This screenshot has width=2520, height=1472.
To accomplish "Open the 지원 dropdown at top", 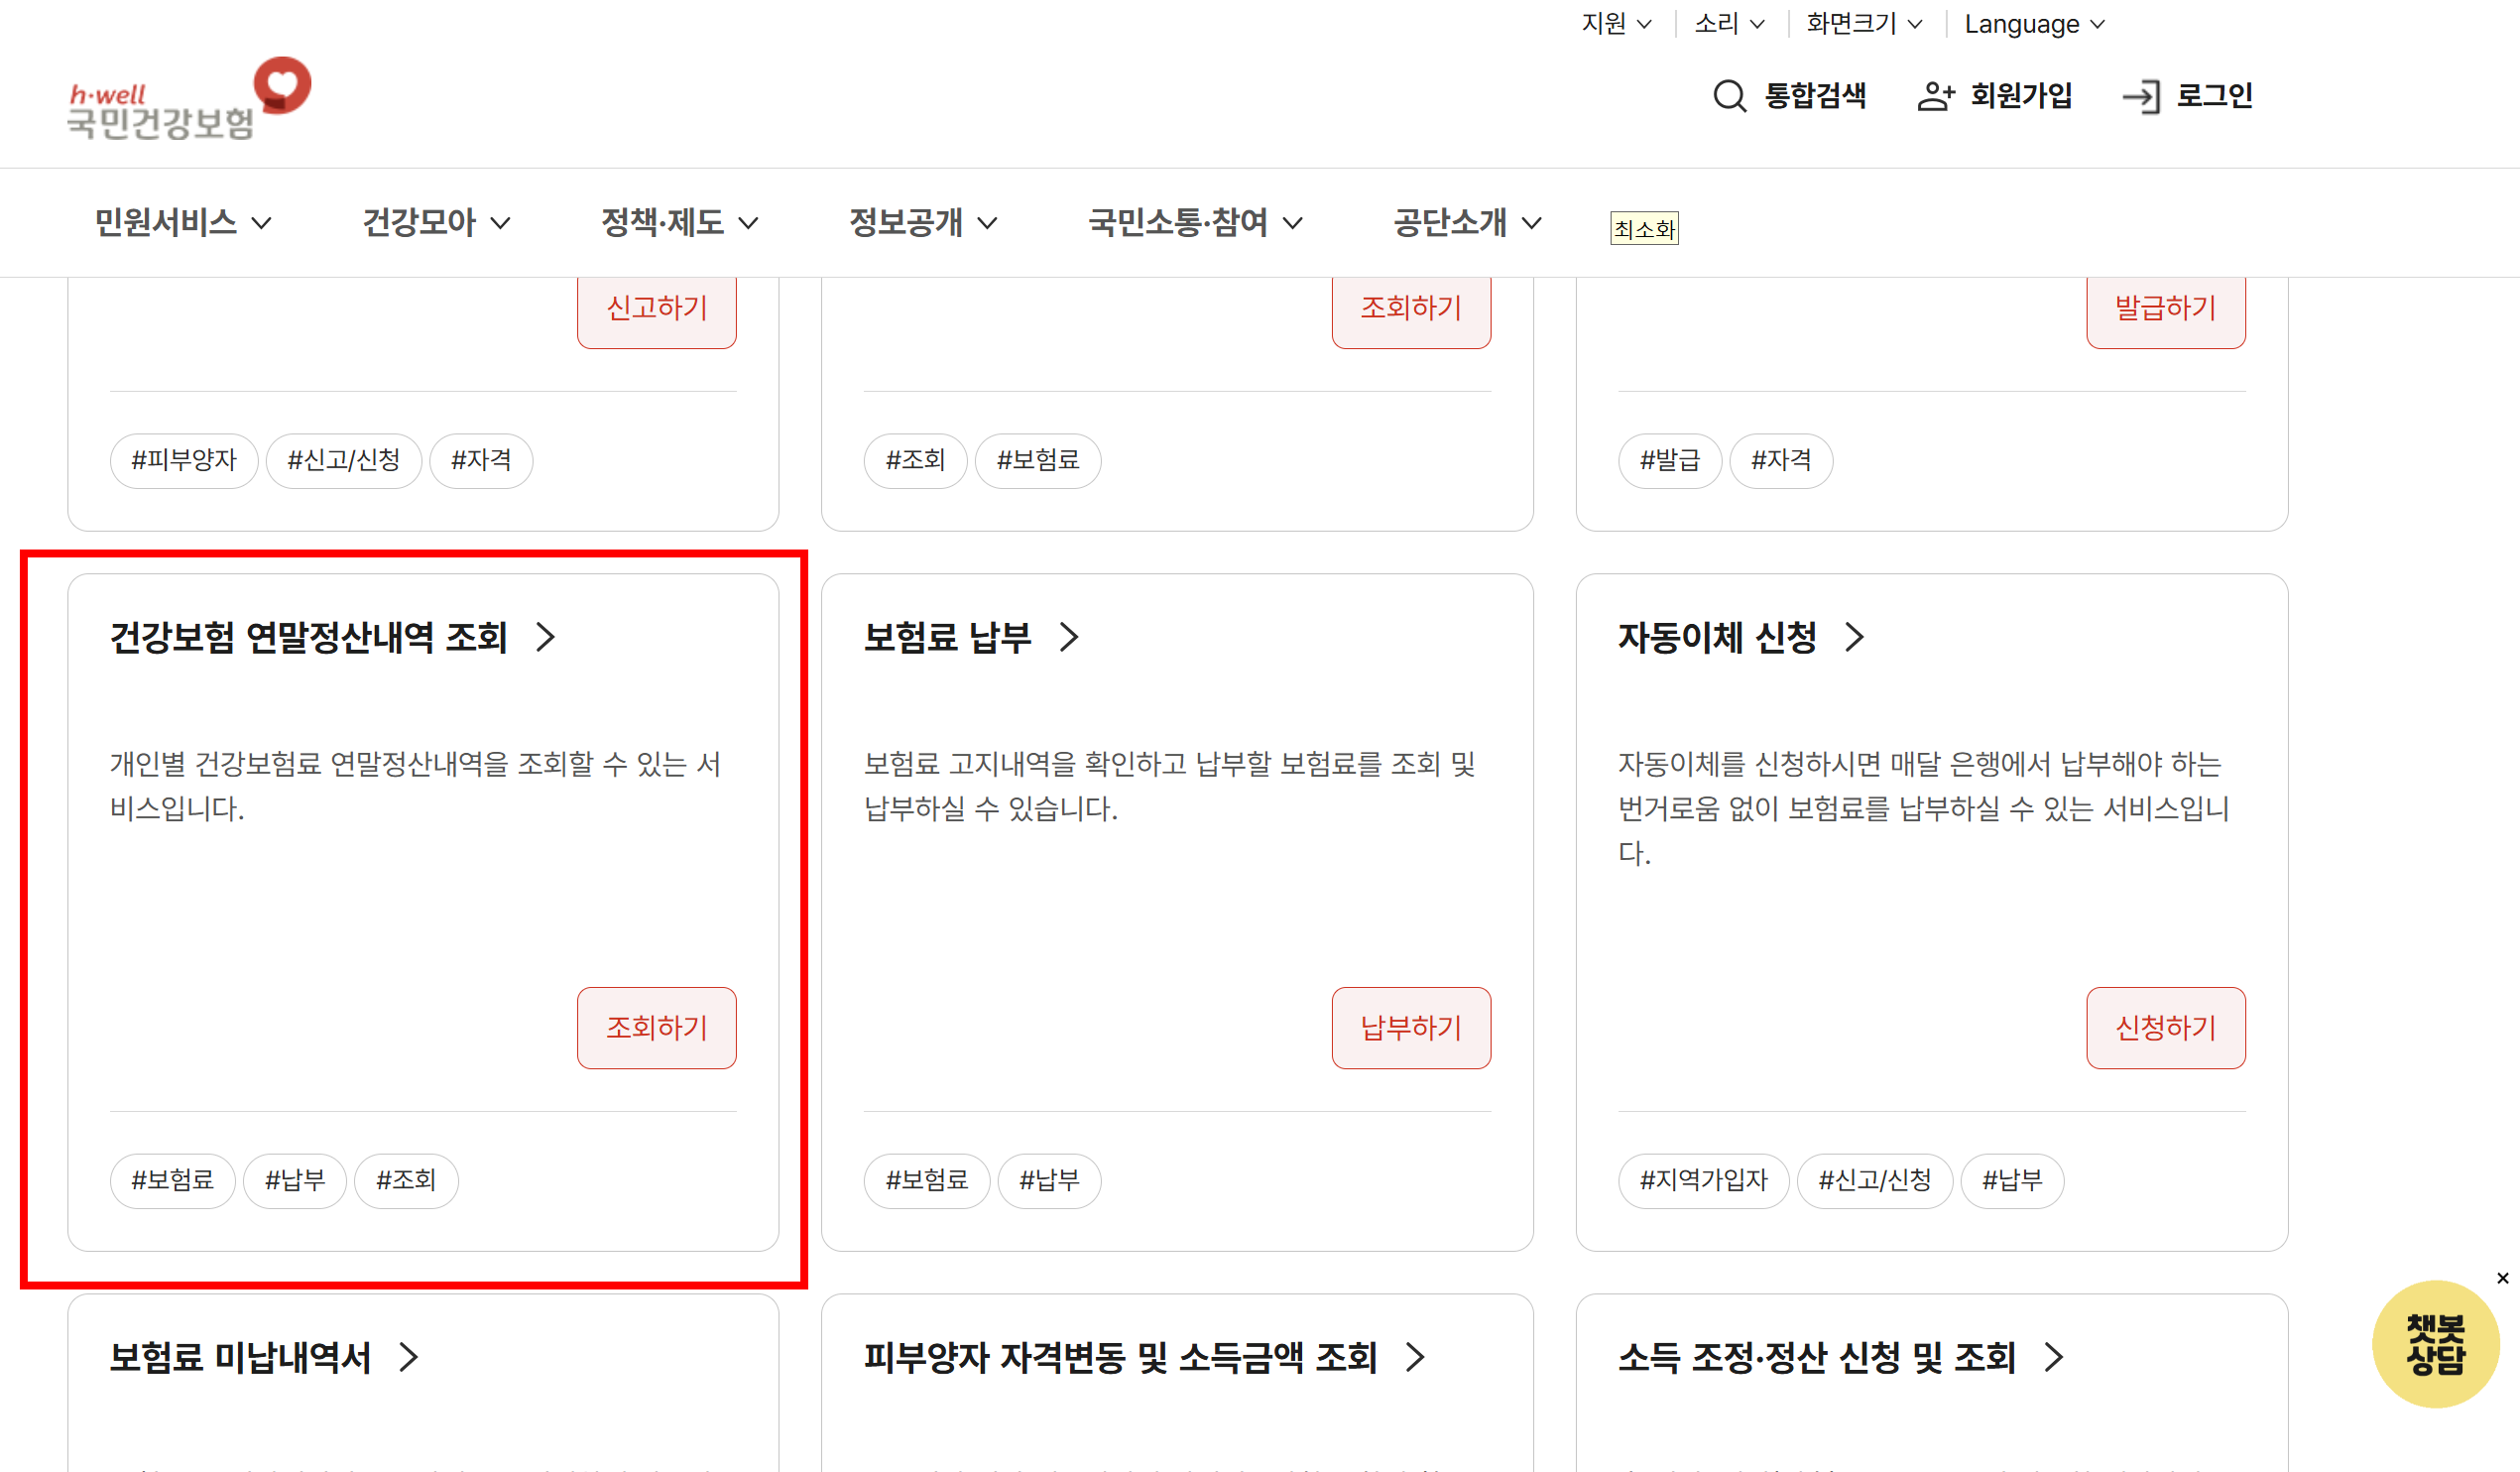I will 1615,24.
